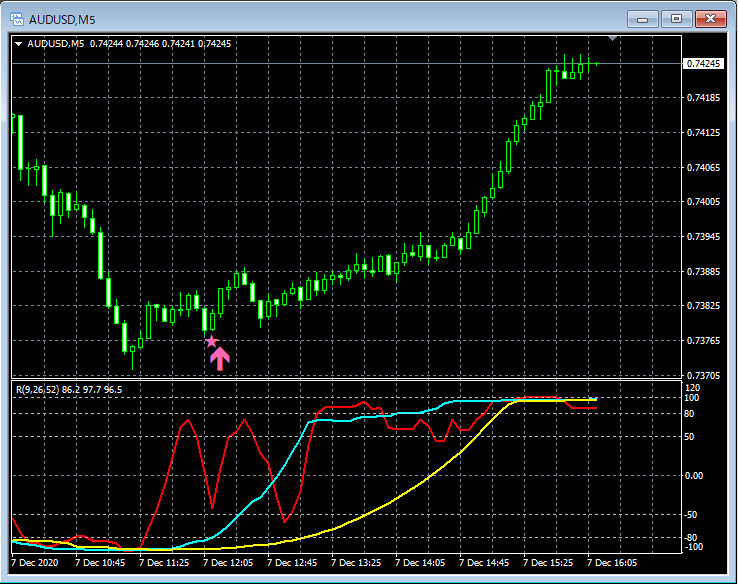739x584 pixels.
Task: Click the pink star marker below candles
Action: tap(211, 342)
